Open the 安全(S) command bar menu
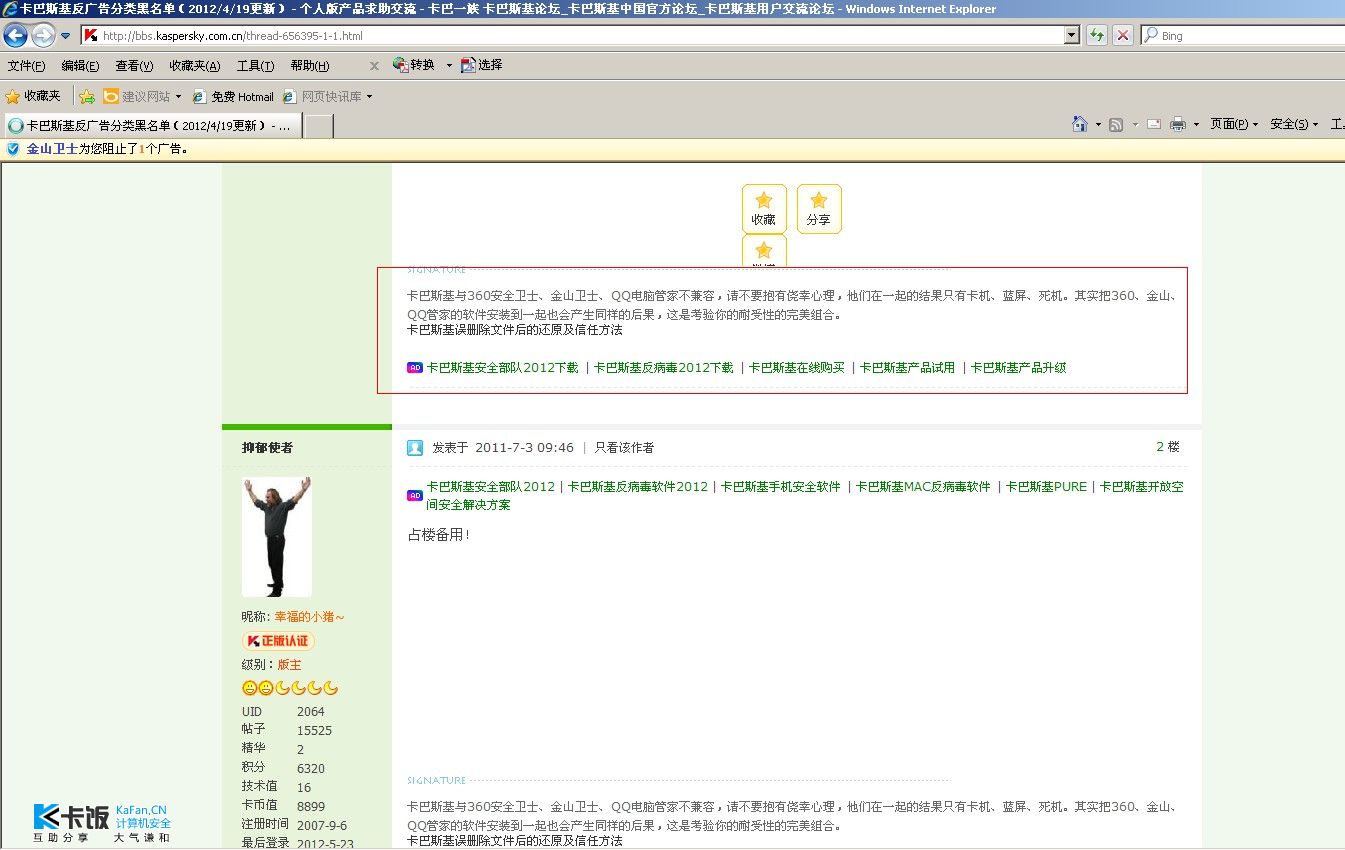This screenshot has height=850, width=1345. pyautogui.click(x=1294, y=124)
